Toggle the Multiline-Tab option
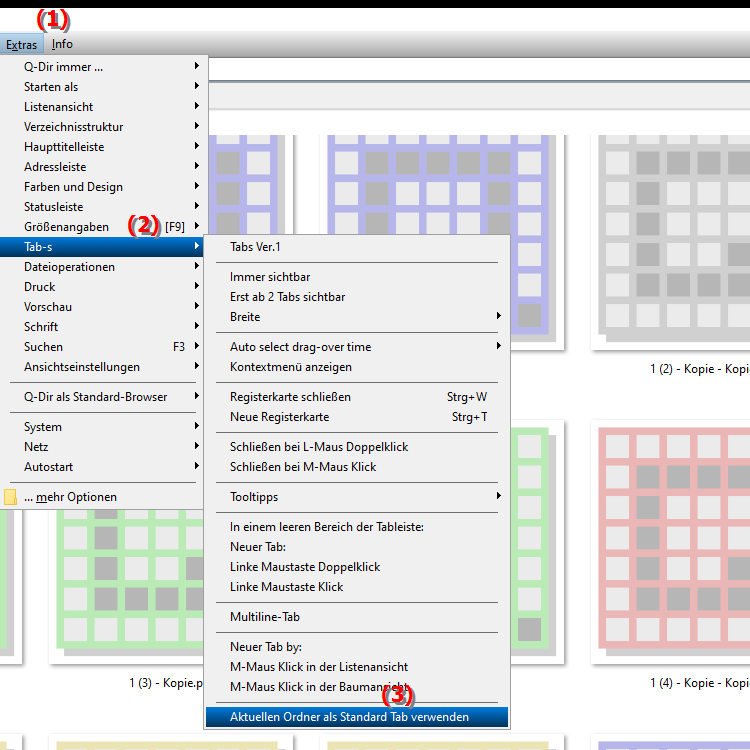The height and width of the screenshot is (750, 750). (x=357, y=617)
